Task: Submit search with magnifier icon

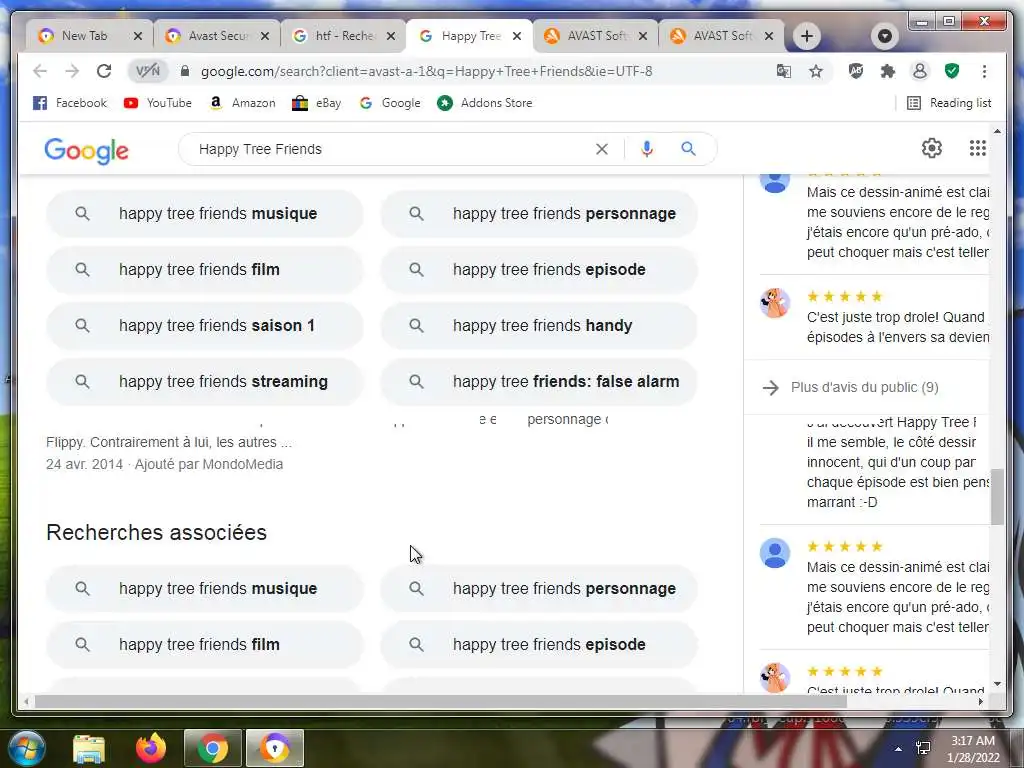Action: click(688, 149)
